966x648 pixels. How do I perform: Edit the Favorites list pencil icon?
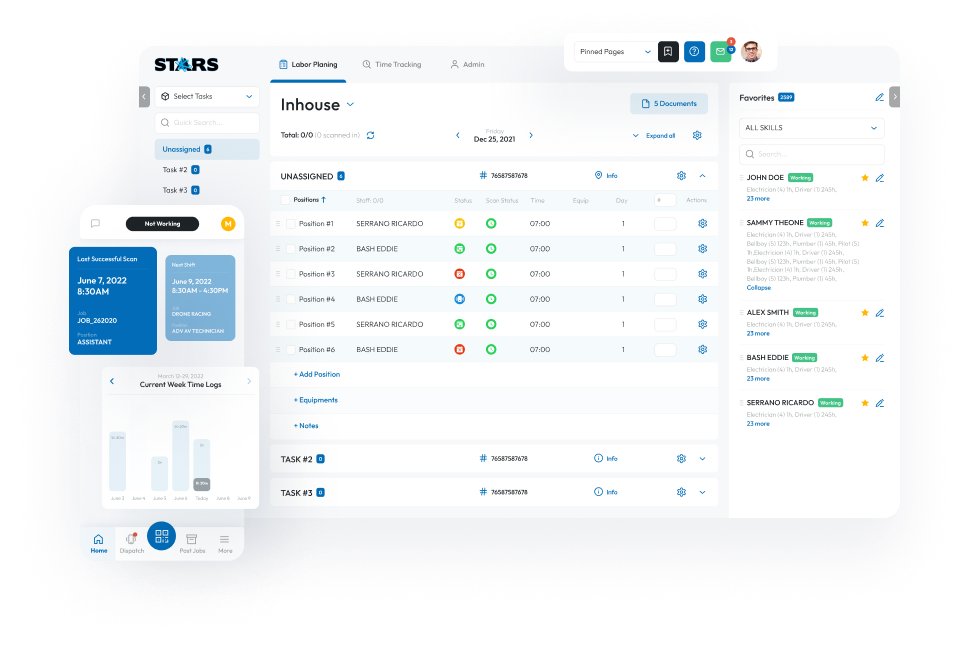(x=880, y=97)
